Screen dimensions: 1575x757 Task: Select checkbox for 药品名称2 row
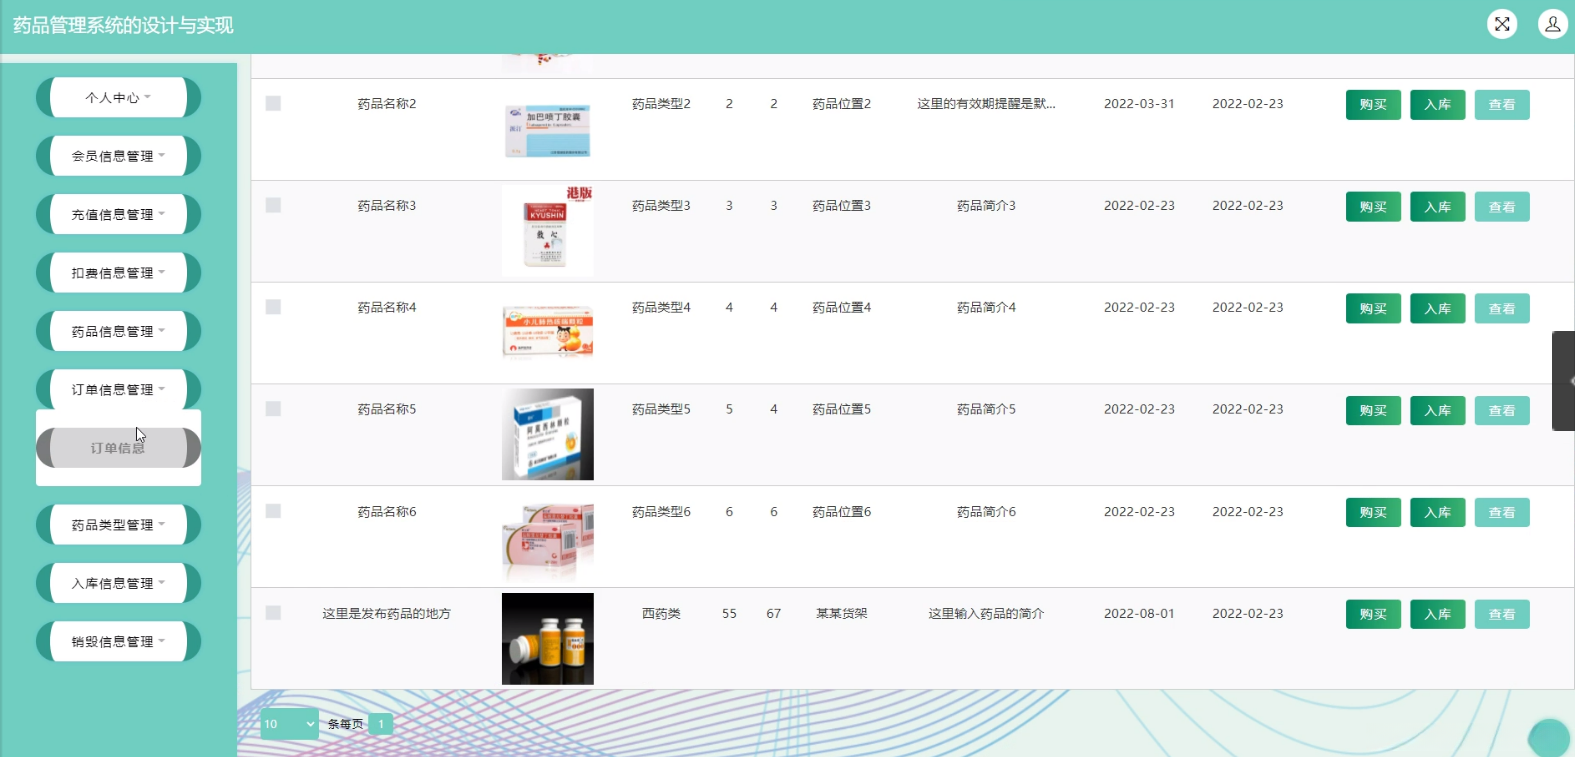273,103
